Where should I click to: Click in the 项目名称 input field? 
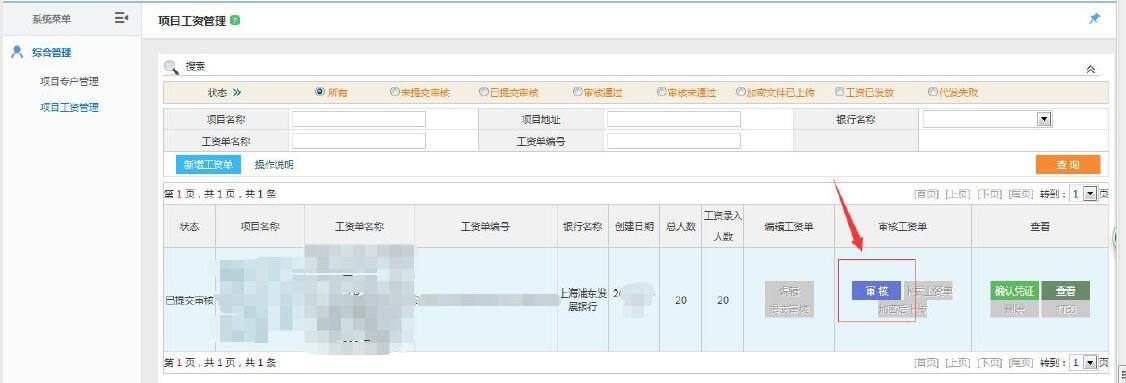pyautogui.click(x=358, y=119)
